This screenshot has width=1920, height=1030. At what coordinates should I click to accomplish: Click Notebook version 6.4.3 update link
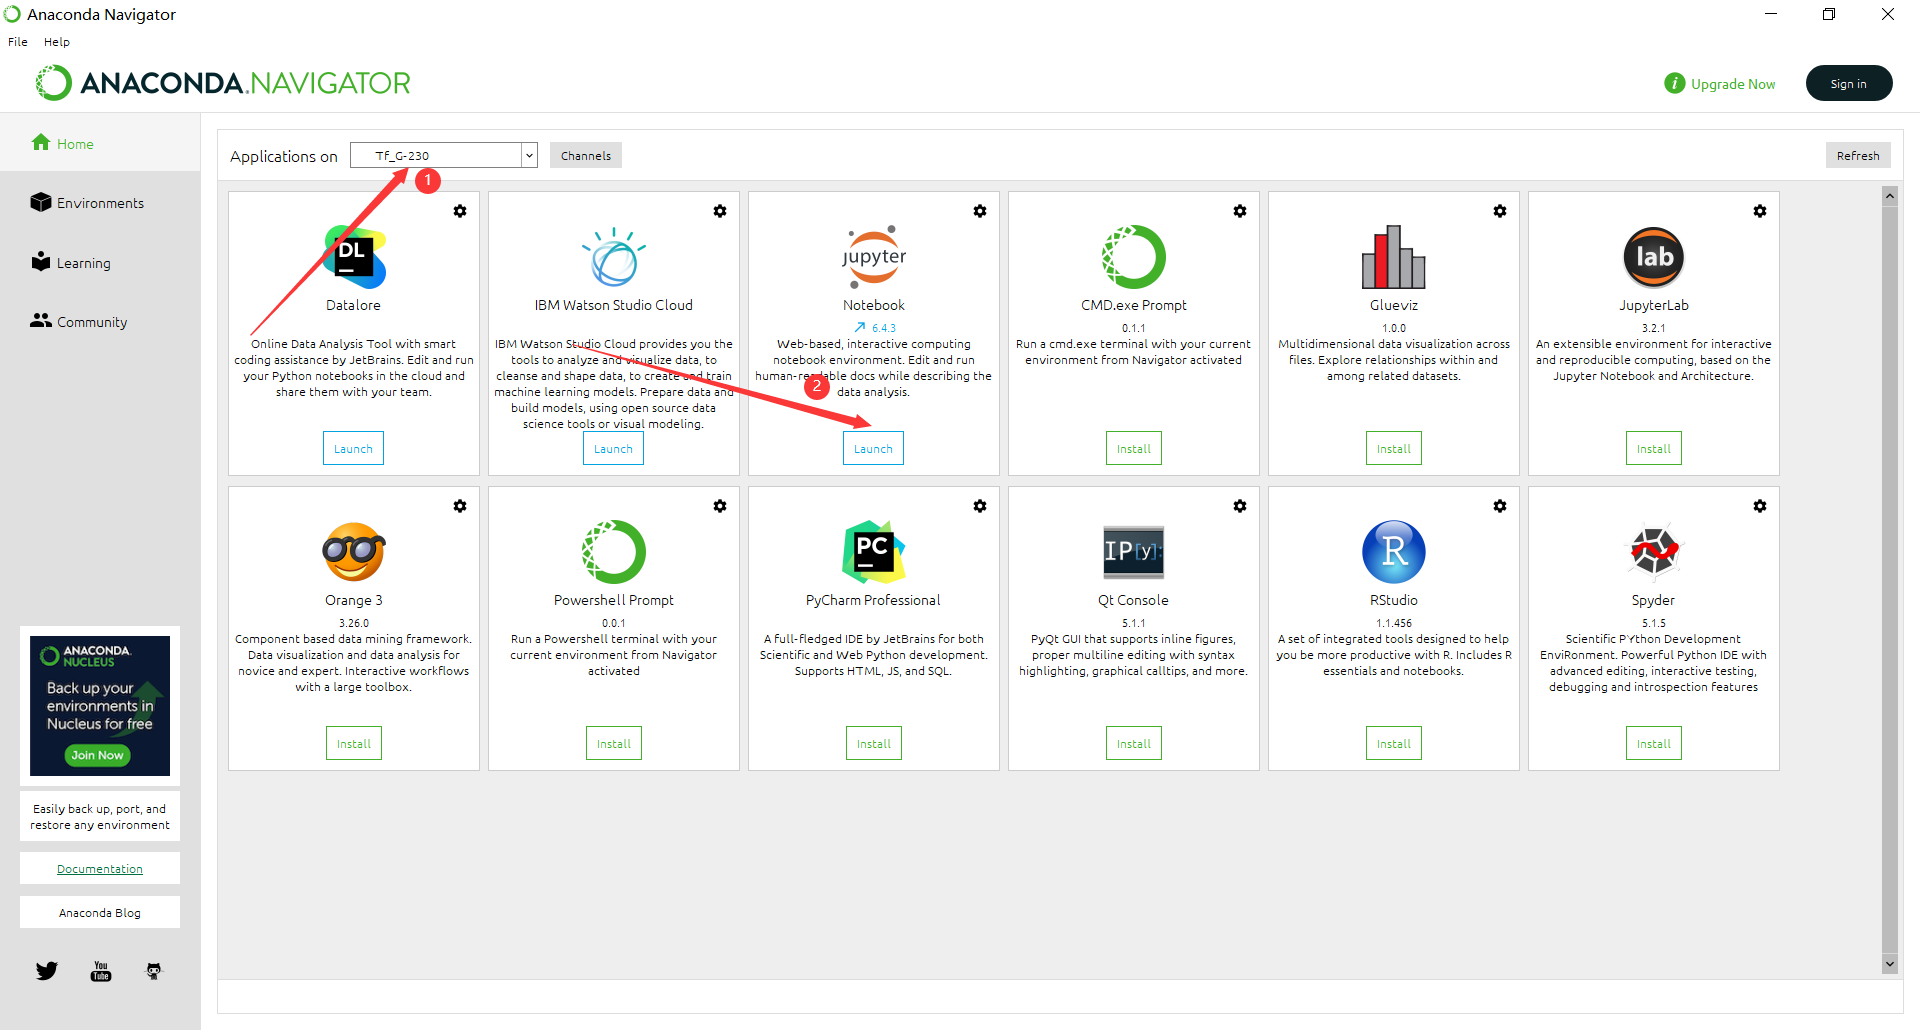click(875, 327)
